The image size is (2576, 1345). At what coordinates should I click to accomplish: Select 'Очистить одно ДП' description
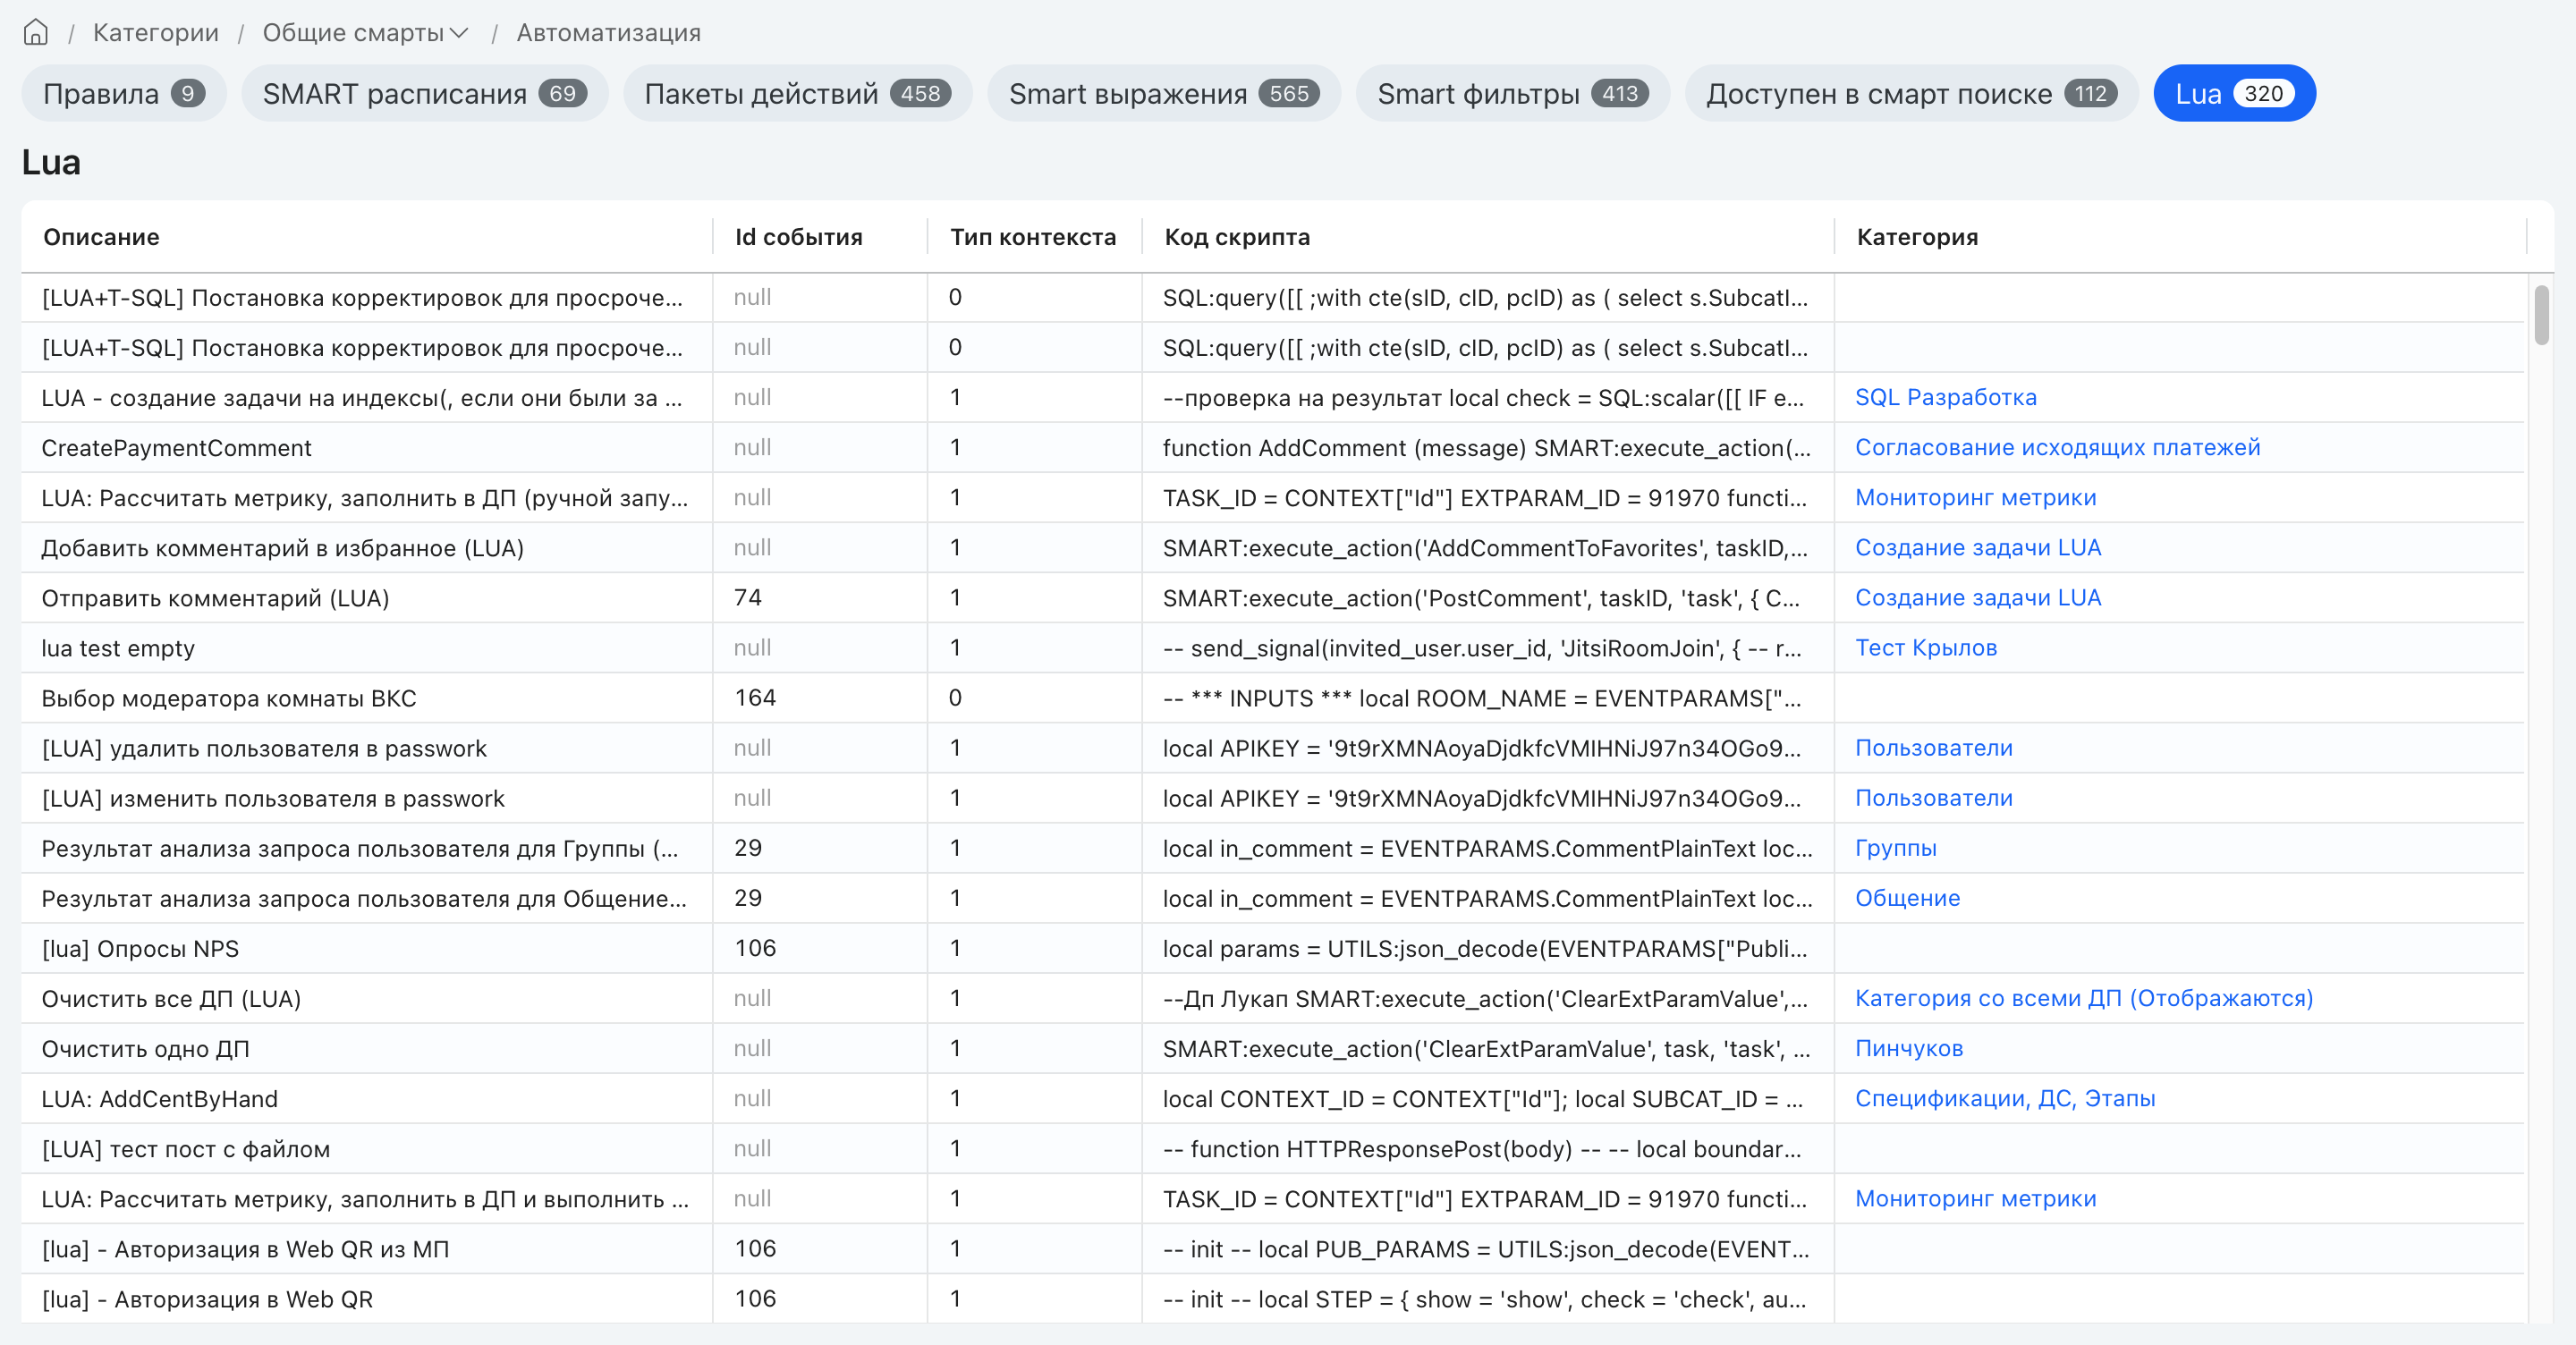point(145,1048)
